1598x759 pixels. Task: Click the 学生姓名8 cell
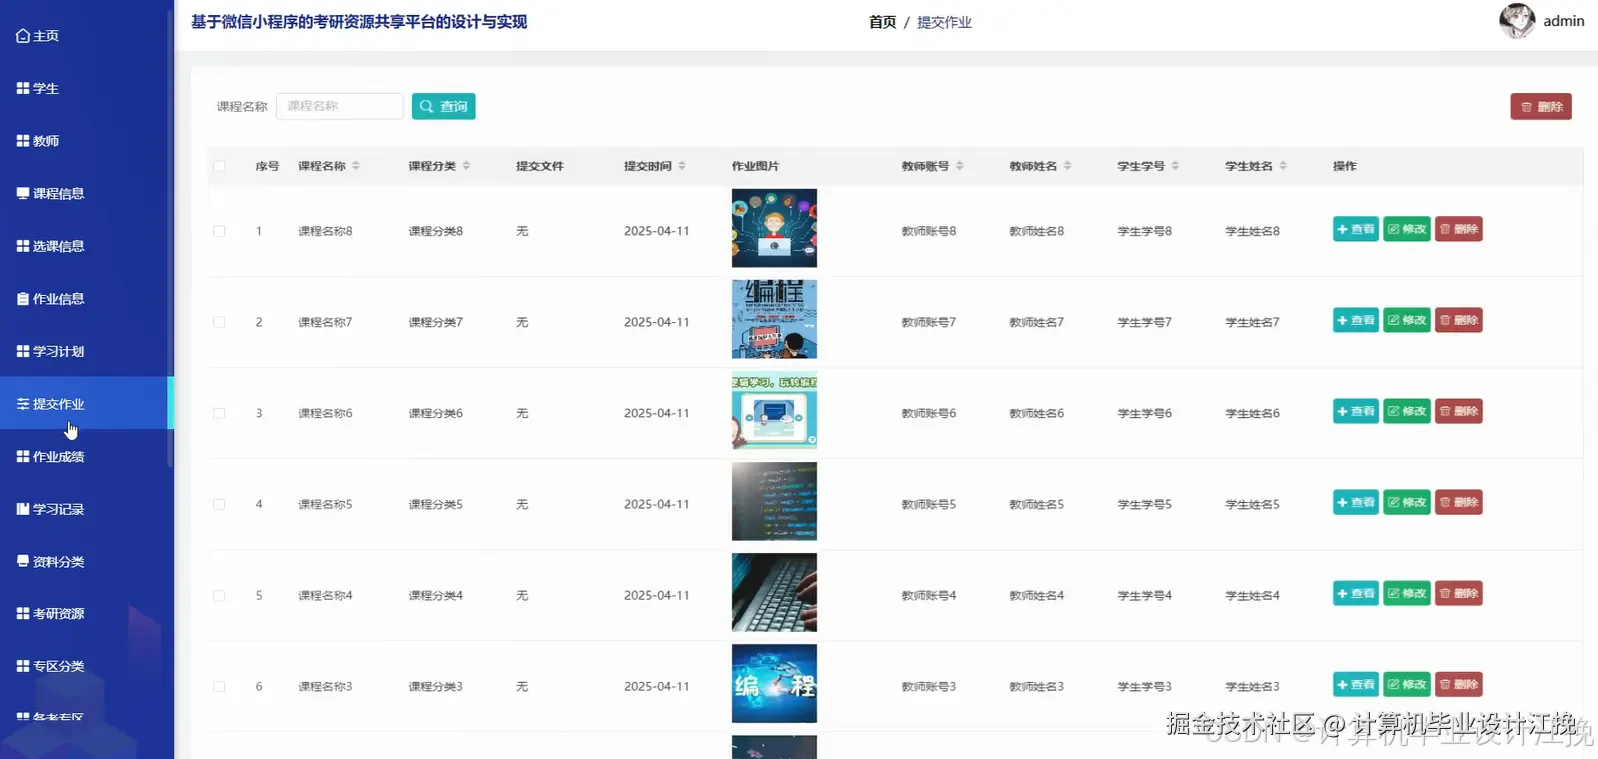point(1252,231)
